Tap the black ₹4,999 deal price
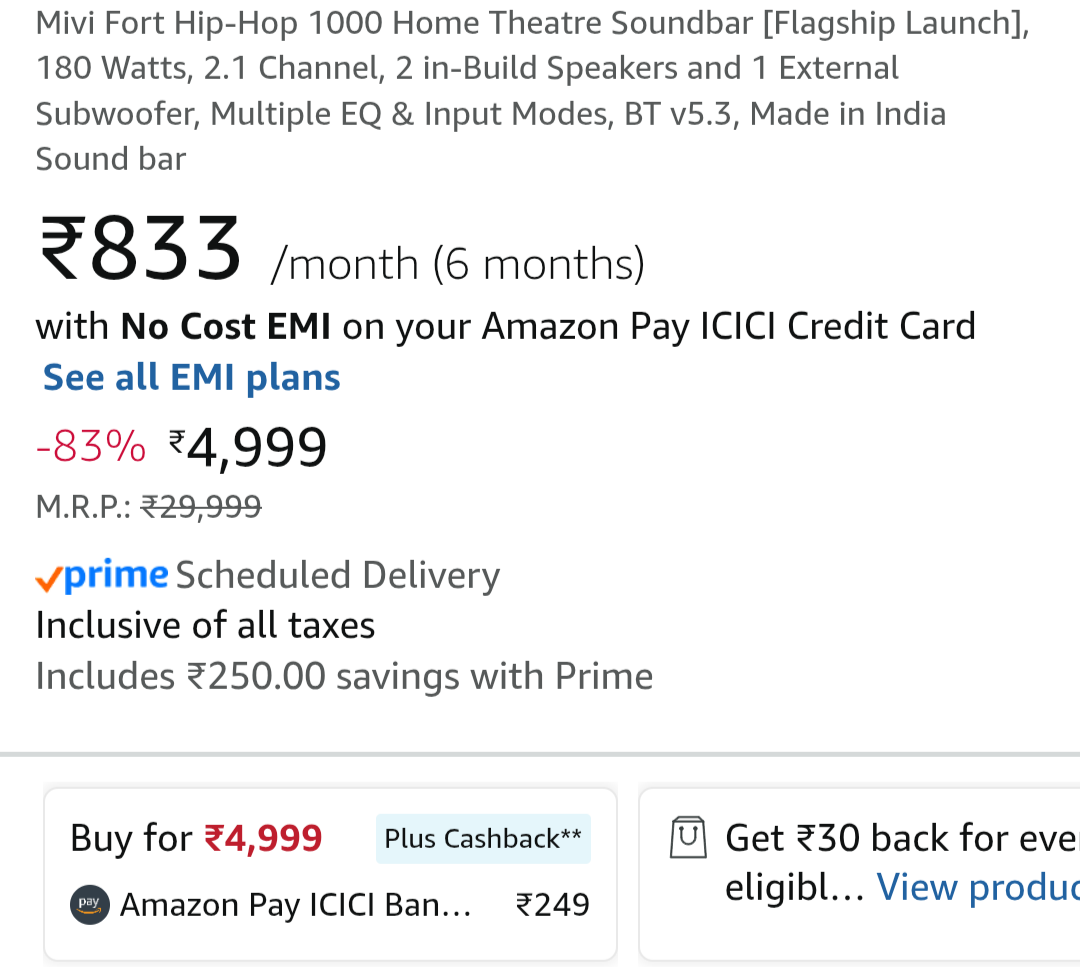 (x=248, y=446)
